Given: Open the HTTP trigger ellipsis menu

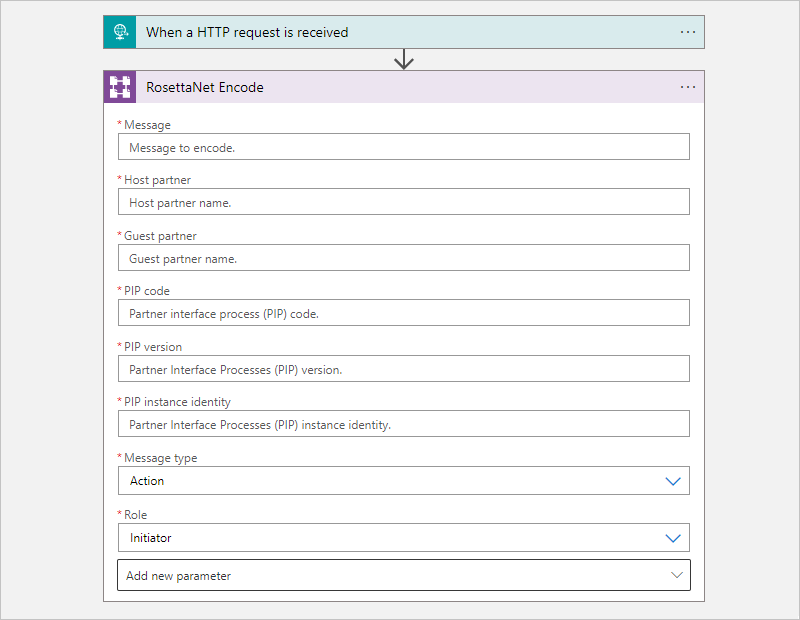Looking at the screenshot, I should click(x=688, y=32).
